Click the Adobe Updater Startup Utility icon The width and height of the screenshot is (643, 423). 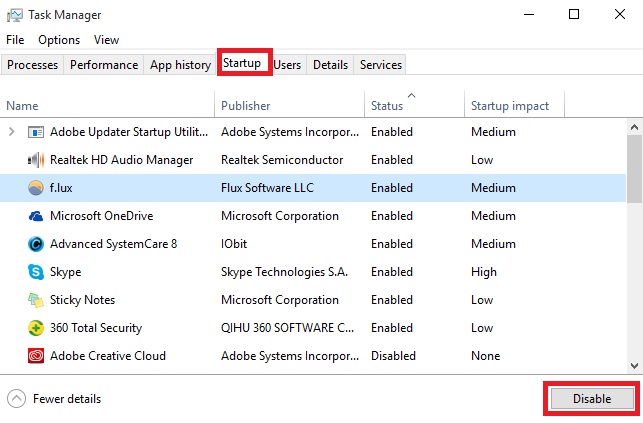36,132
